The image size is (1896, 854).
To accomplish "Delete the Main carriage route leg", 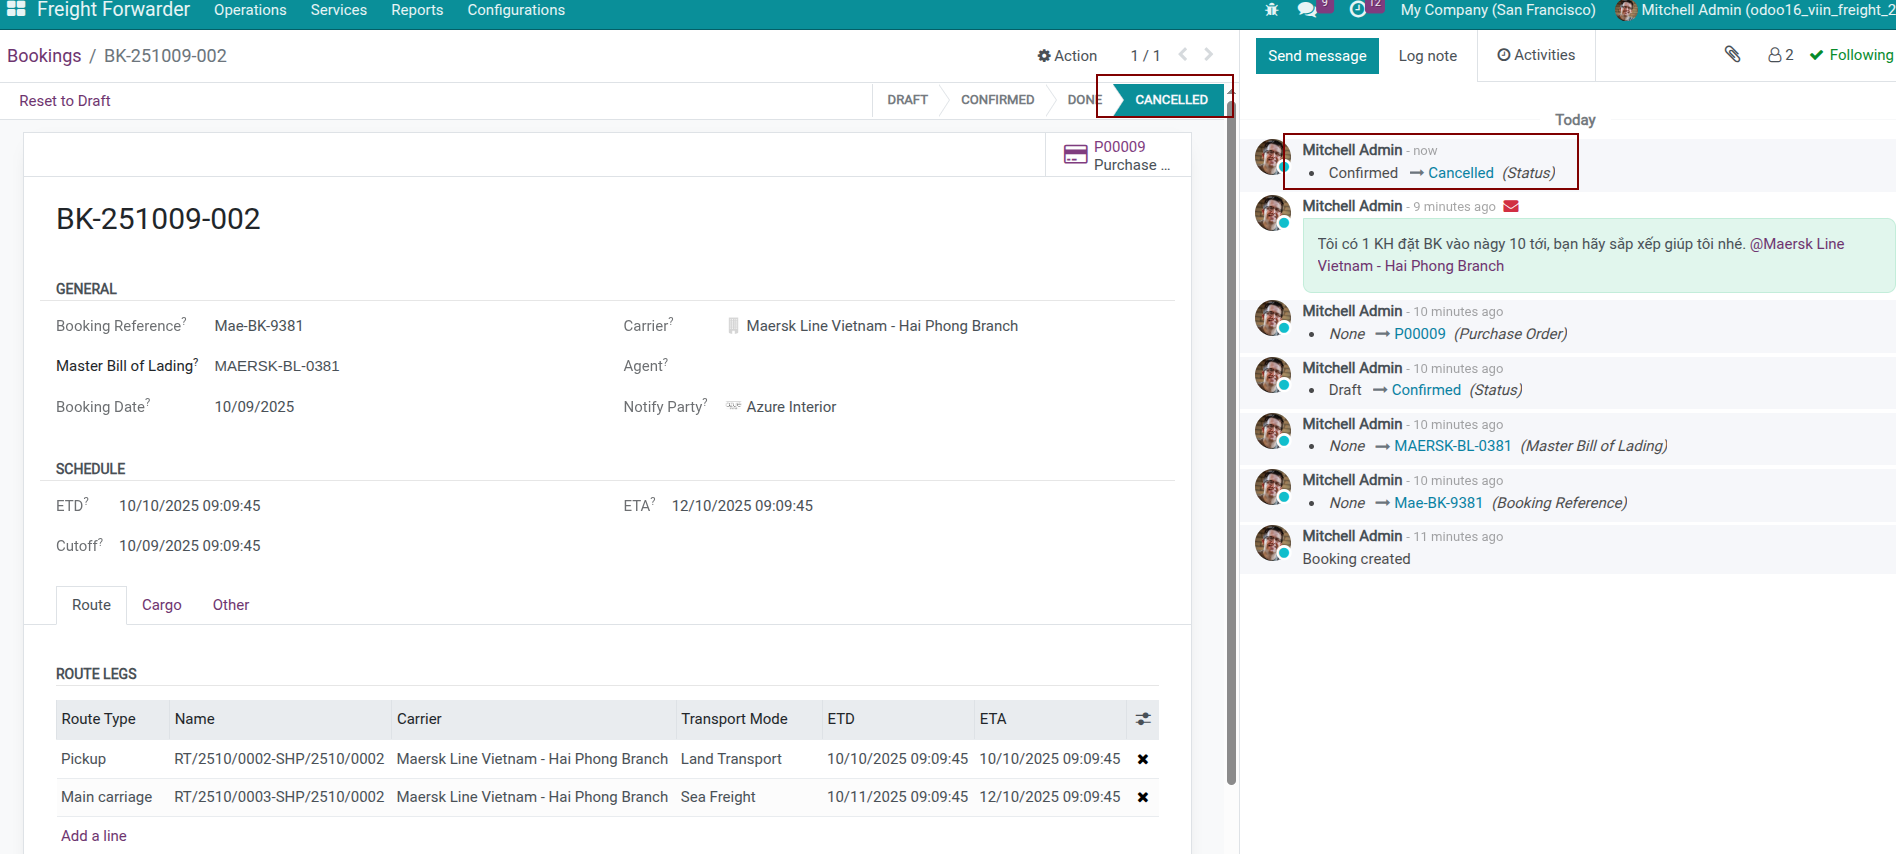I will [1142, 797].
